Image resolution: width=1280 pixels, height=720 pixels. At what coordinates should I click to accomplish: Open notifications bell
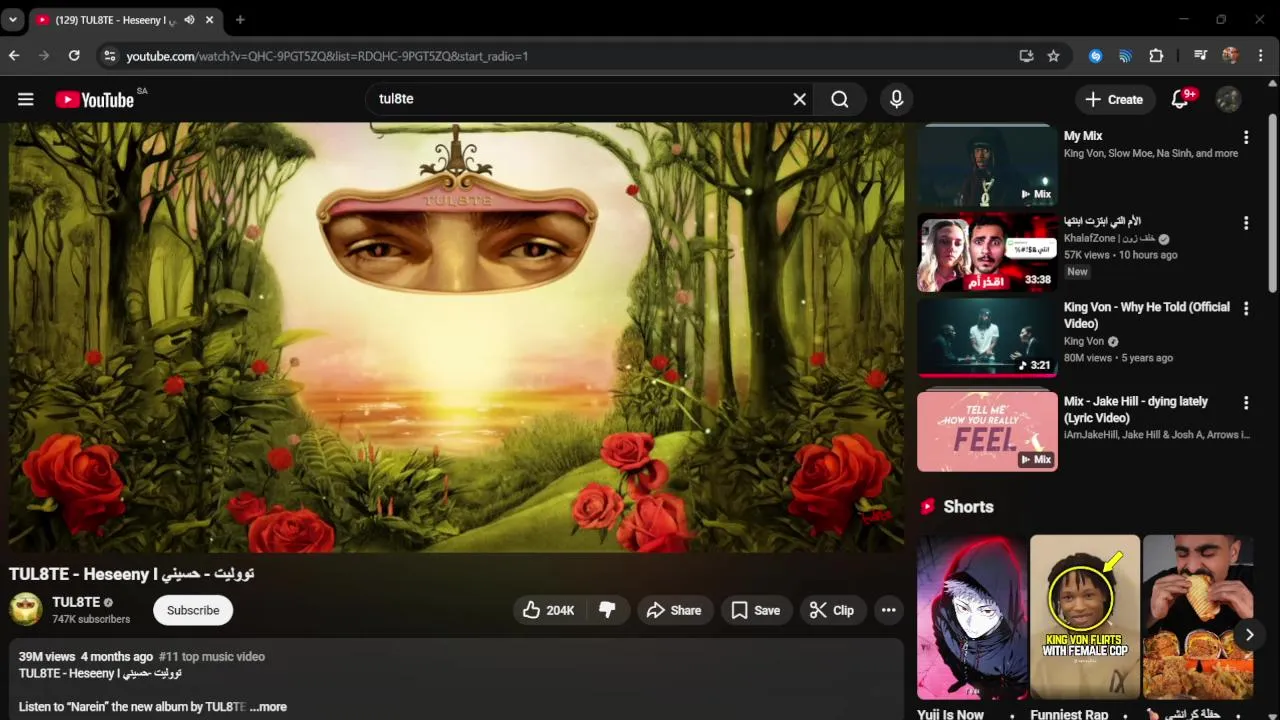(x=1180, y=99)
